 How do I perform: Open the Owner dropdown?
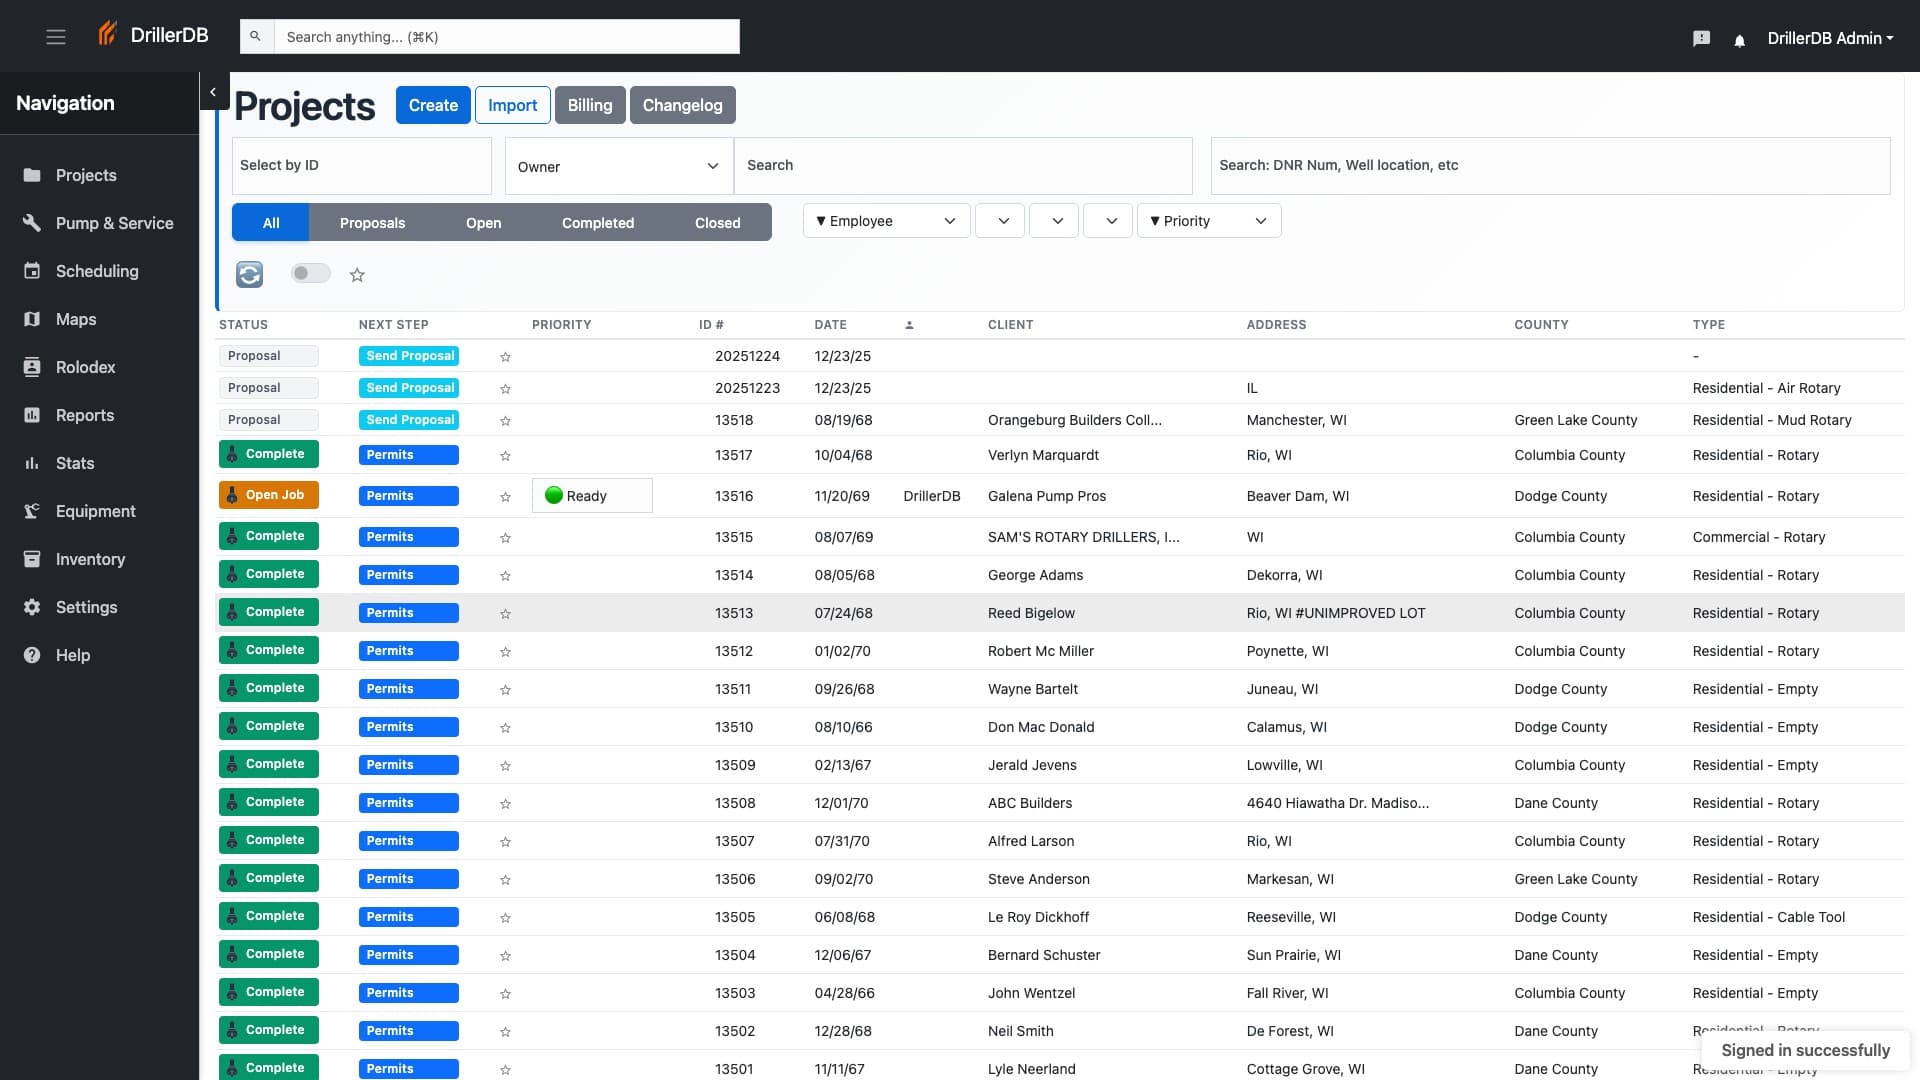tap(618, 166)
